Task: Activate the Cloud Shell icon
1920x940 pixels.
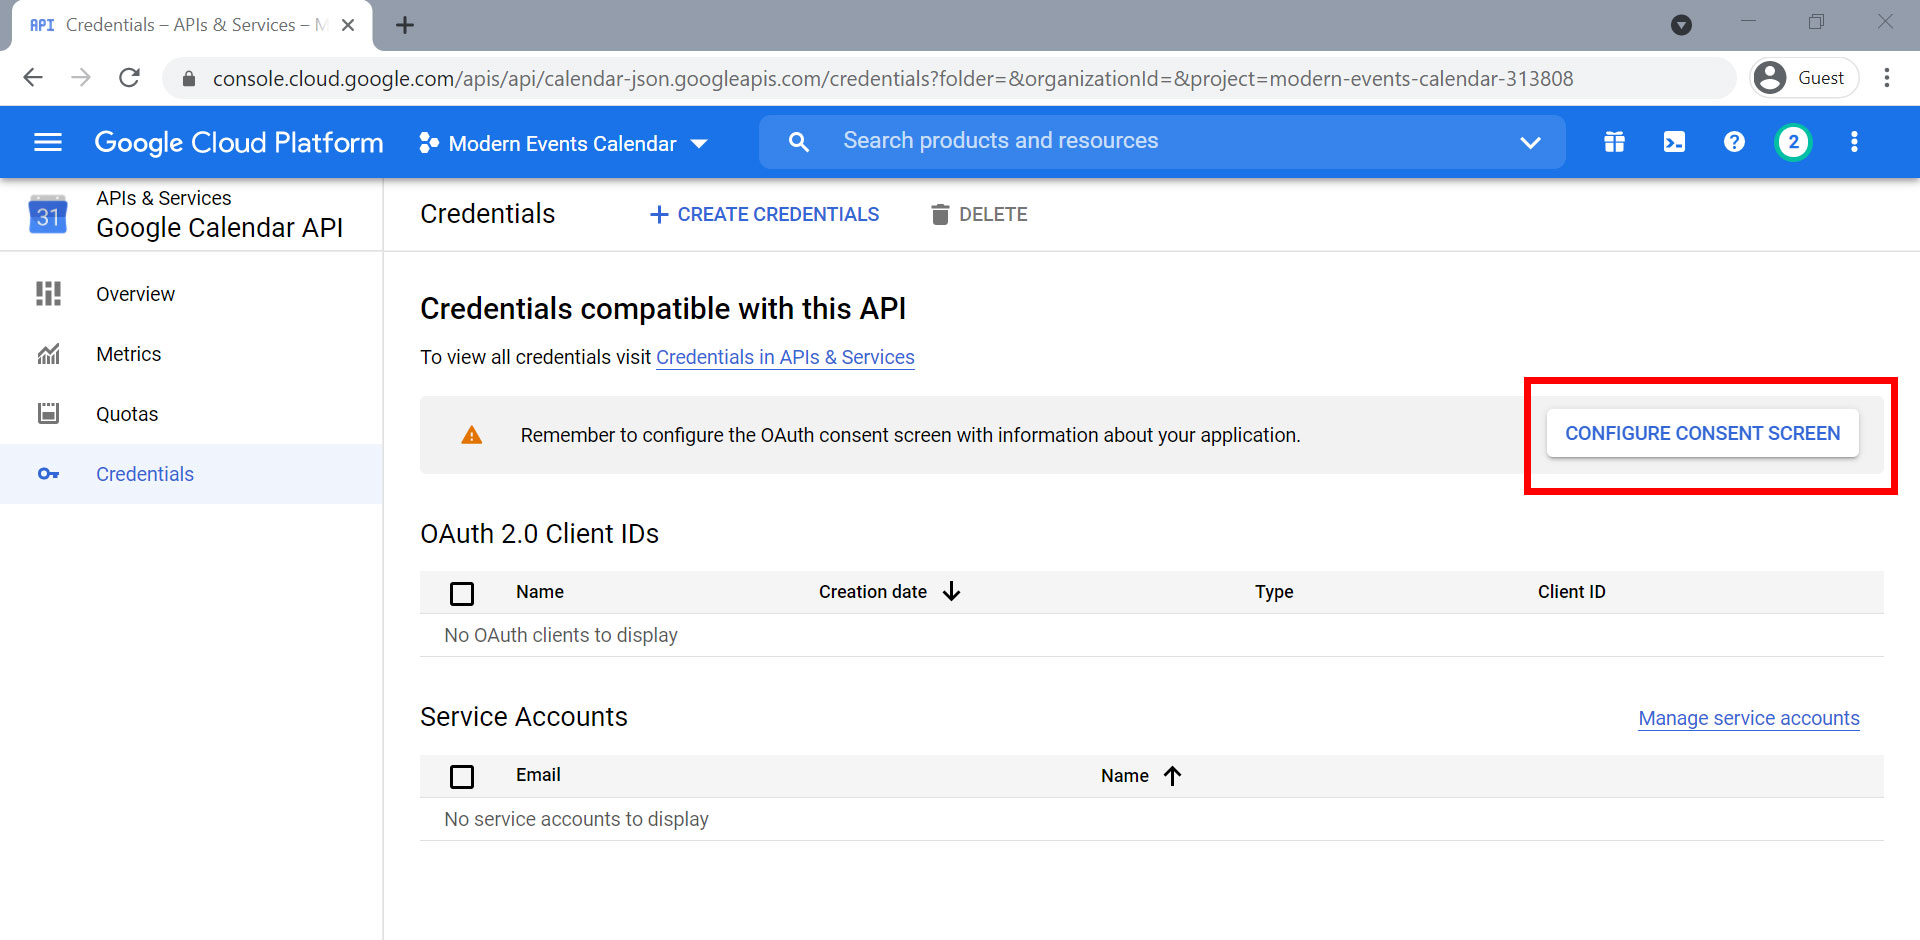Action: tap(1674, 142)
